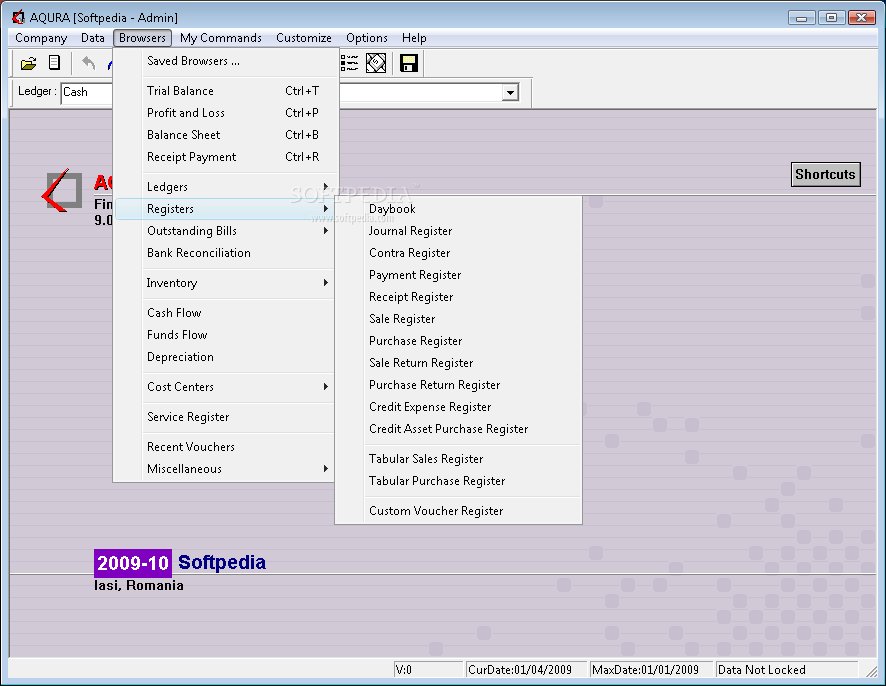
Task: Open Payment Register
Action: pos(459,275)
